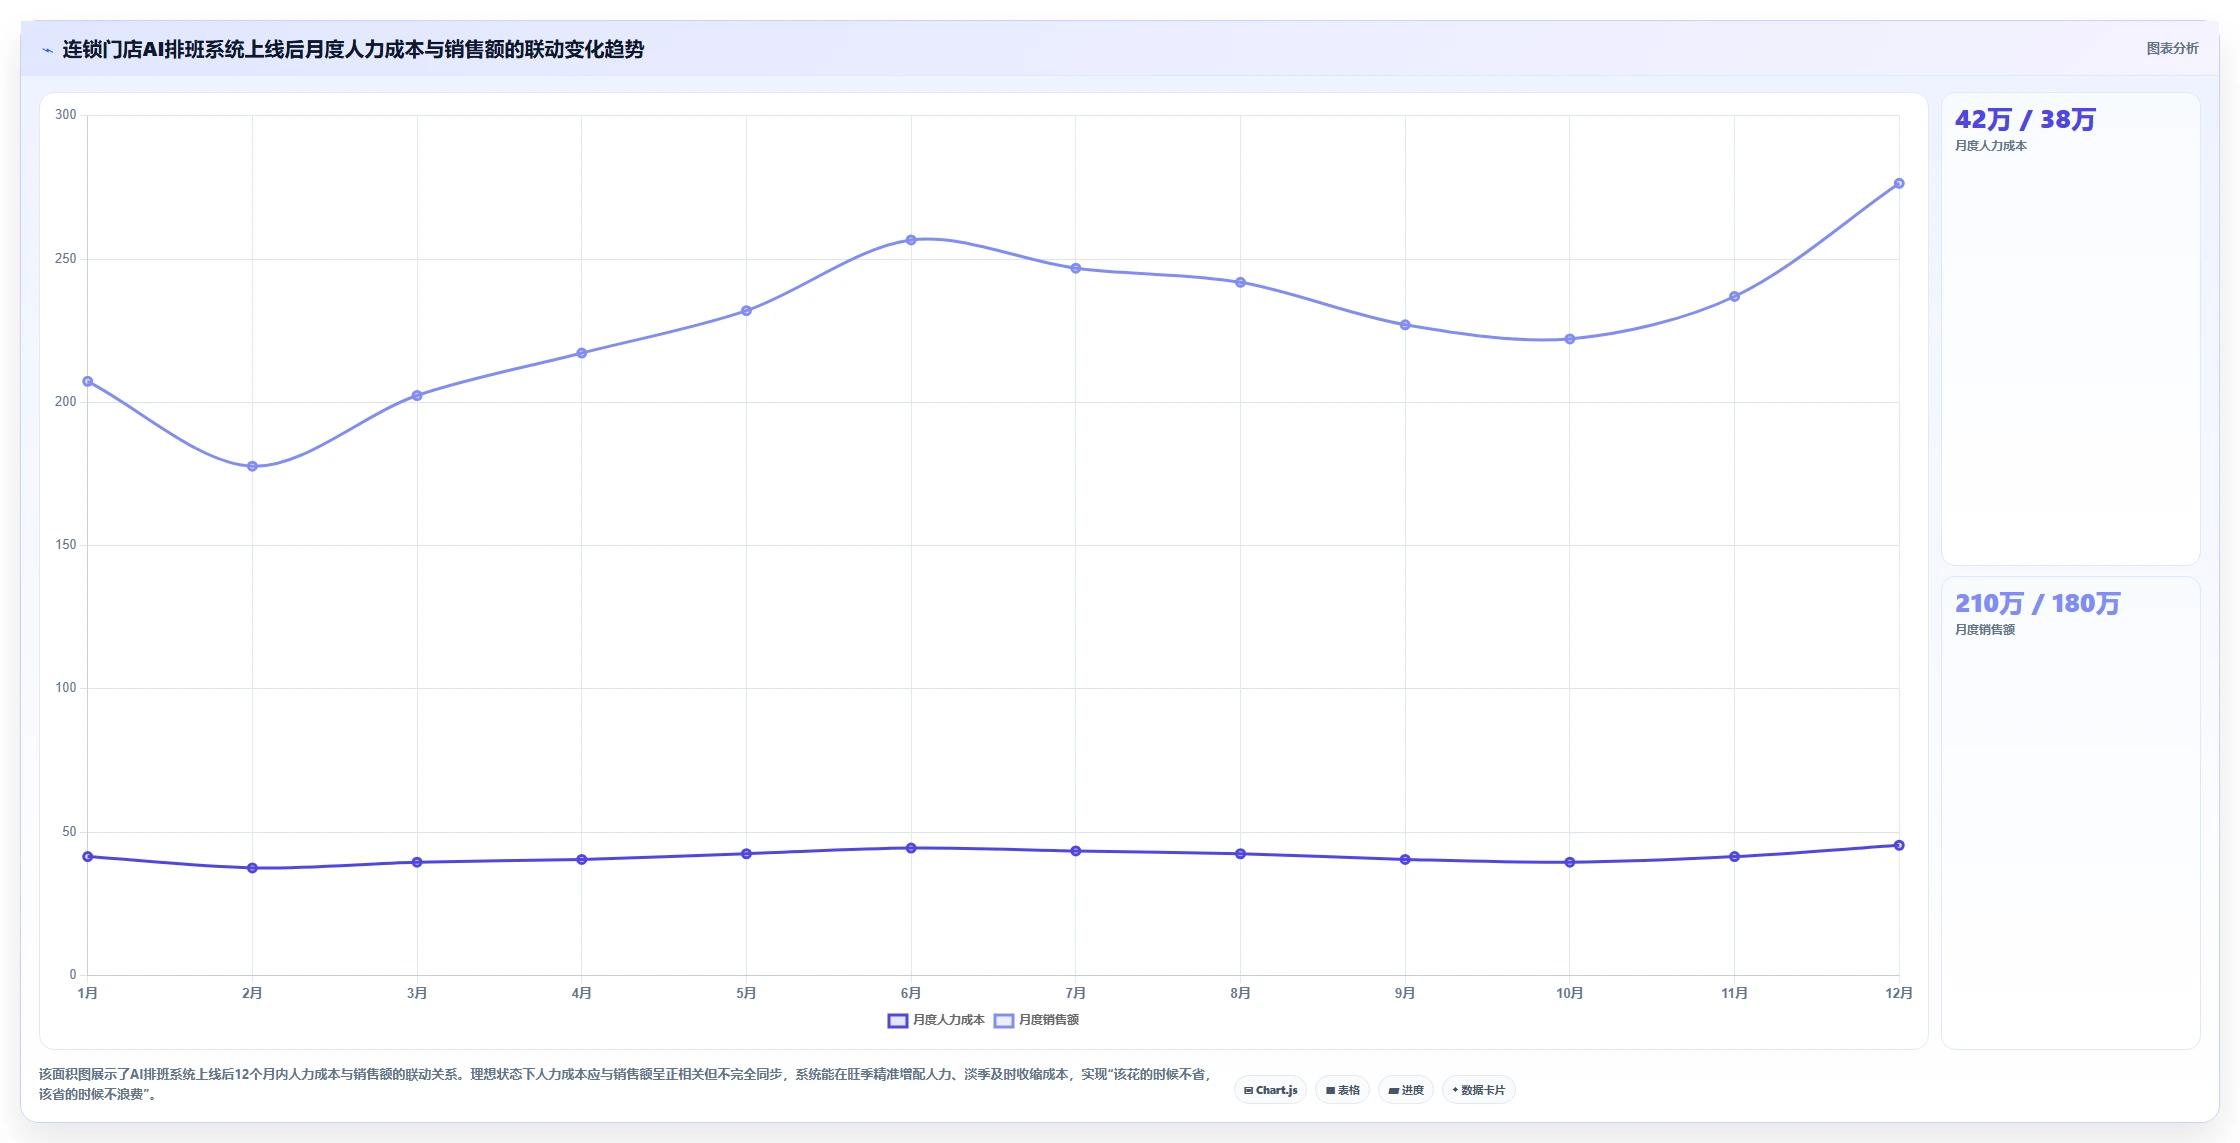2240x1143 pixels.
Task: Select the 1月 sales data point
Action: click(88, 381)
